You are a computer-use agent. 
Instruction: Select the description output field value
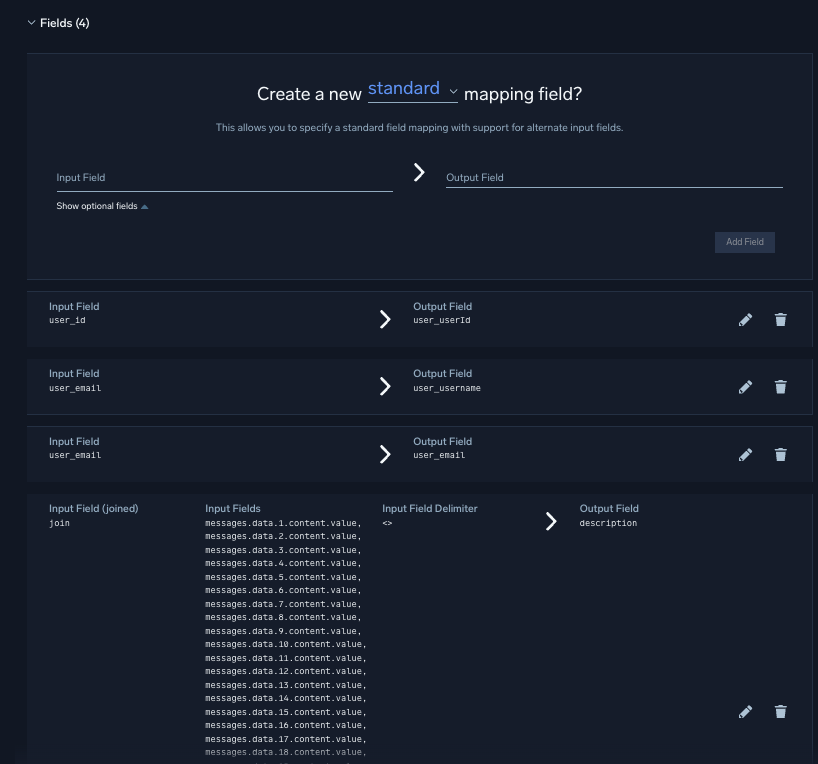click(x=608, y=523)
